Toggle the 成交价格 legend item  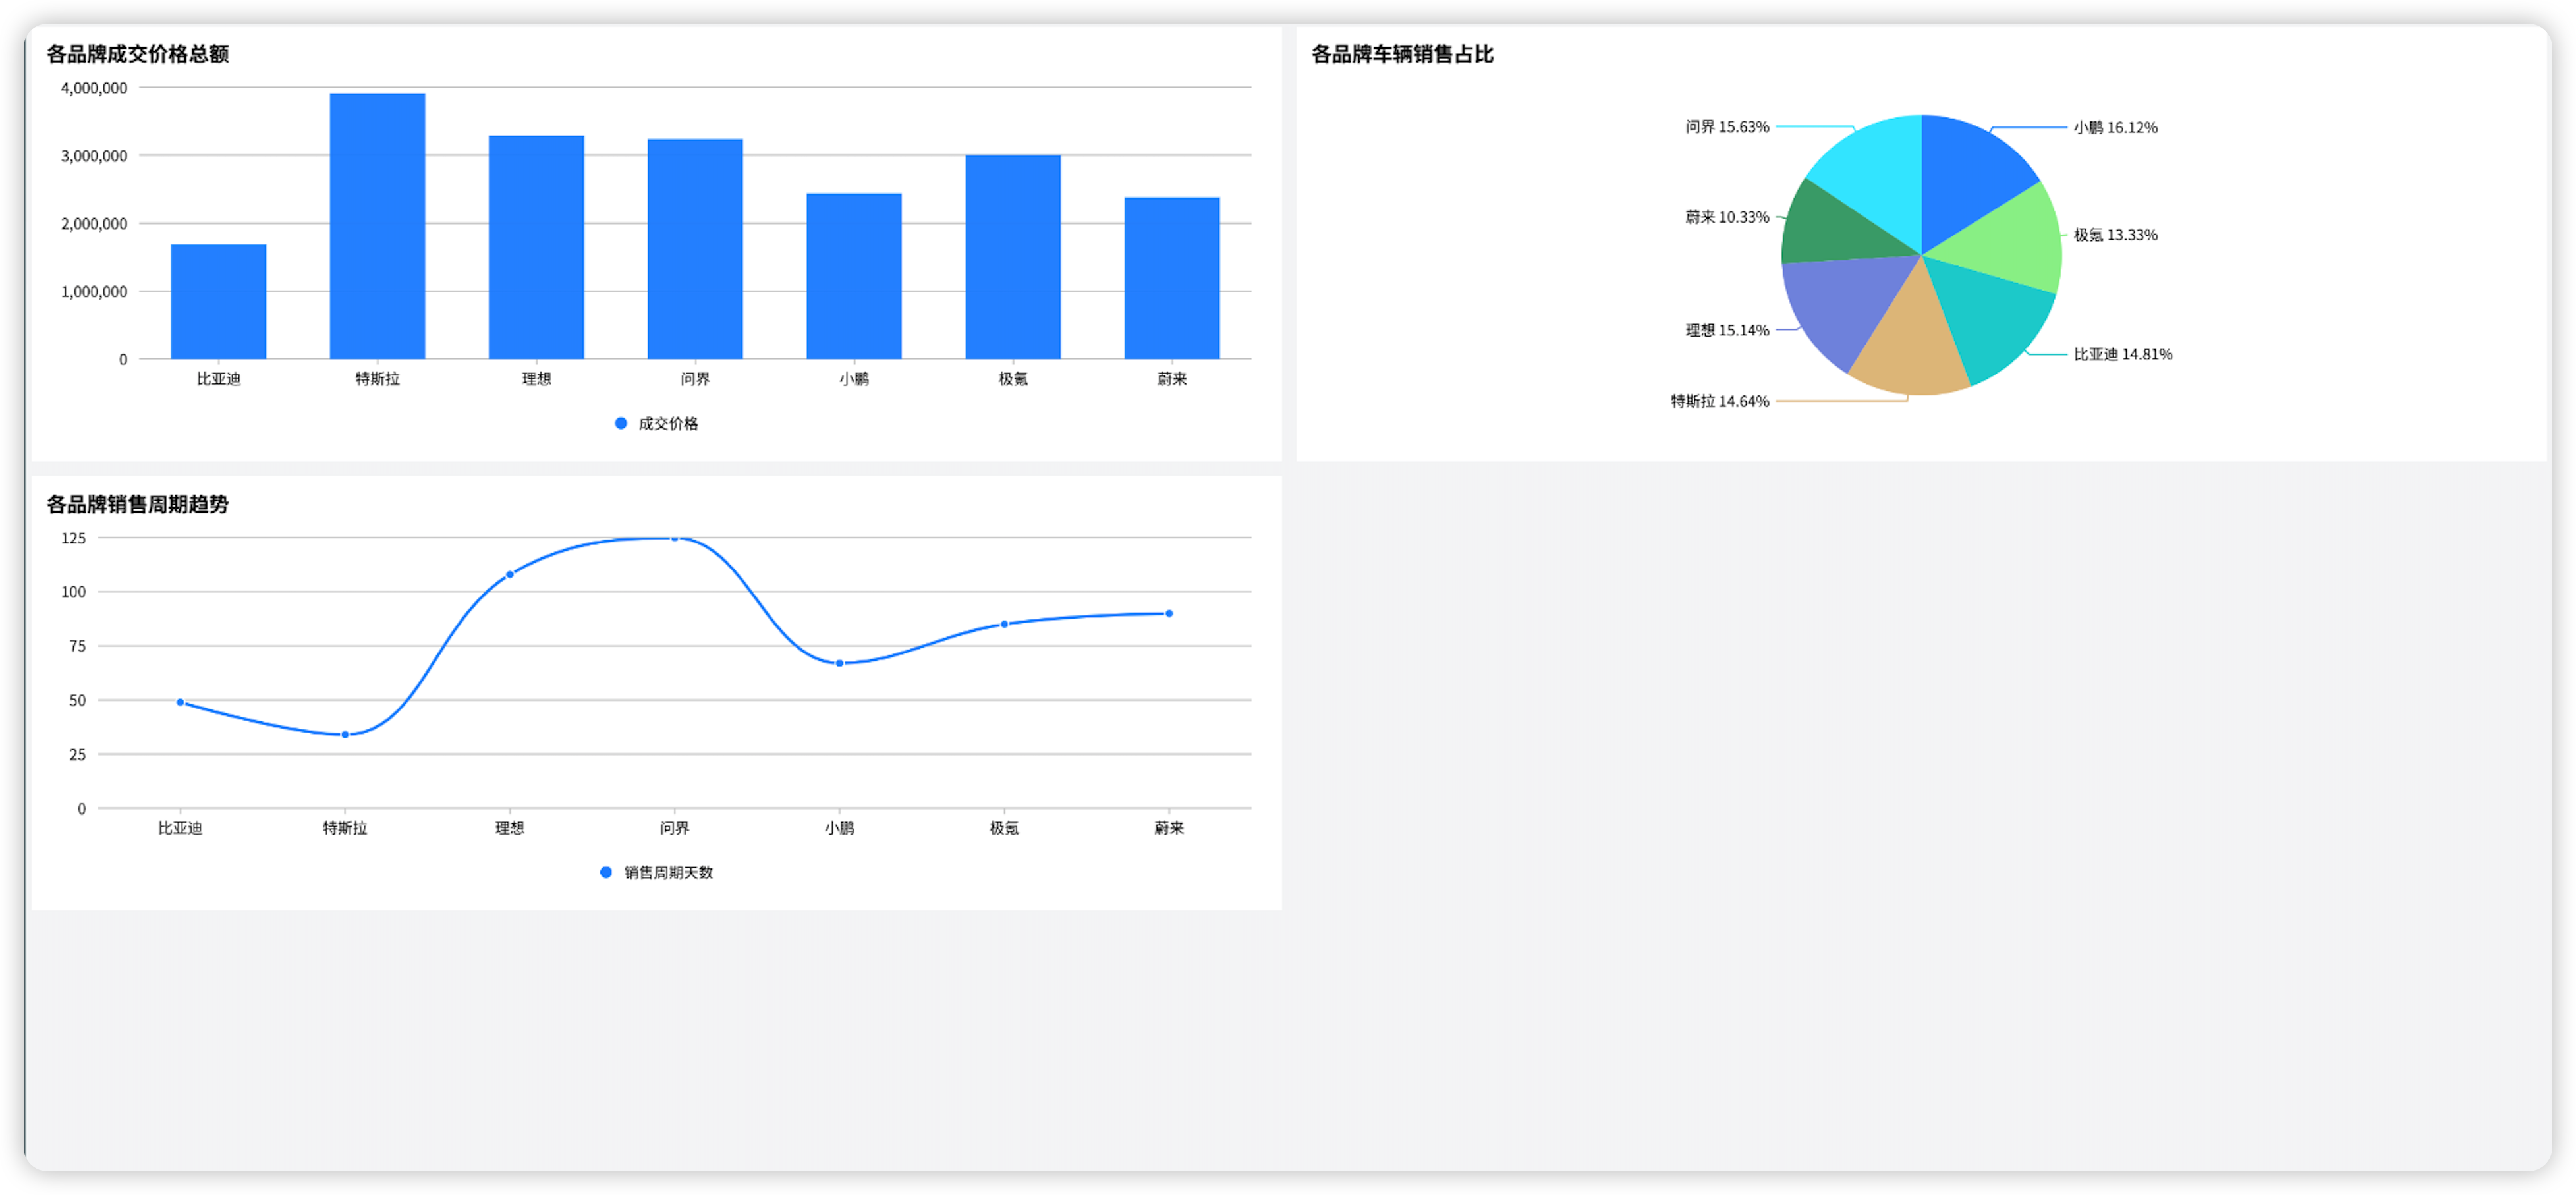[x=656, y=424]
